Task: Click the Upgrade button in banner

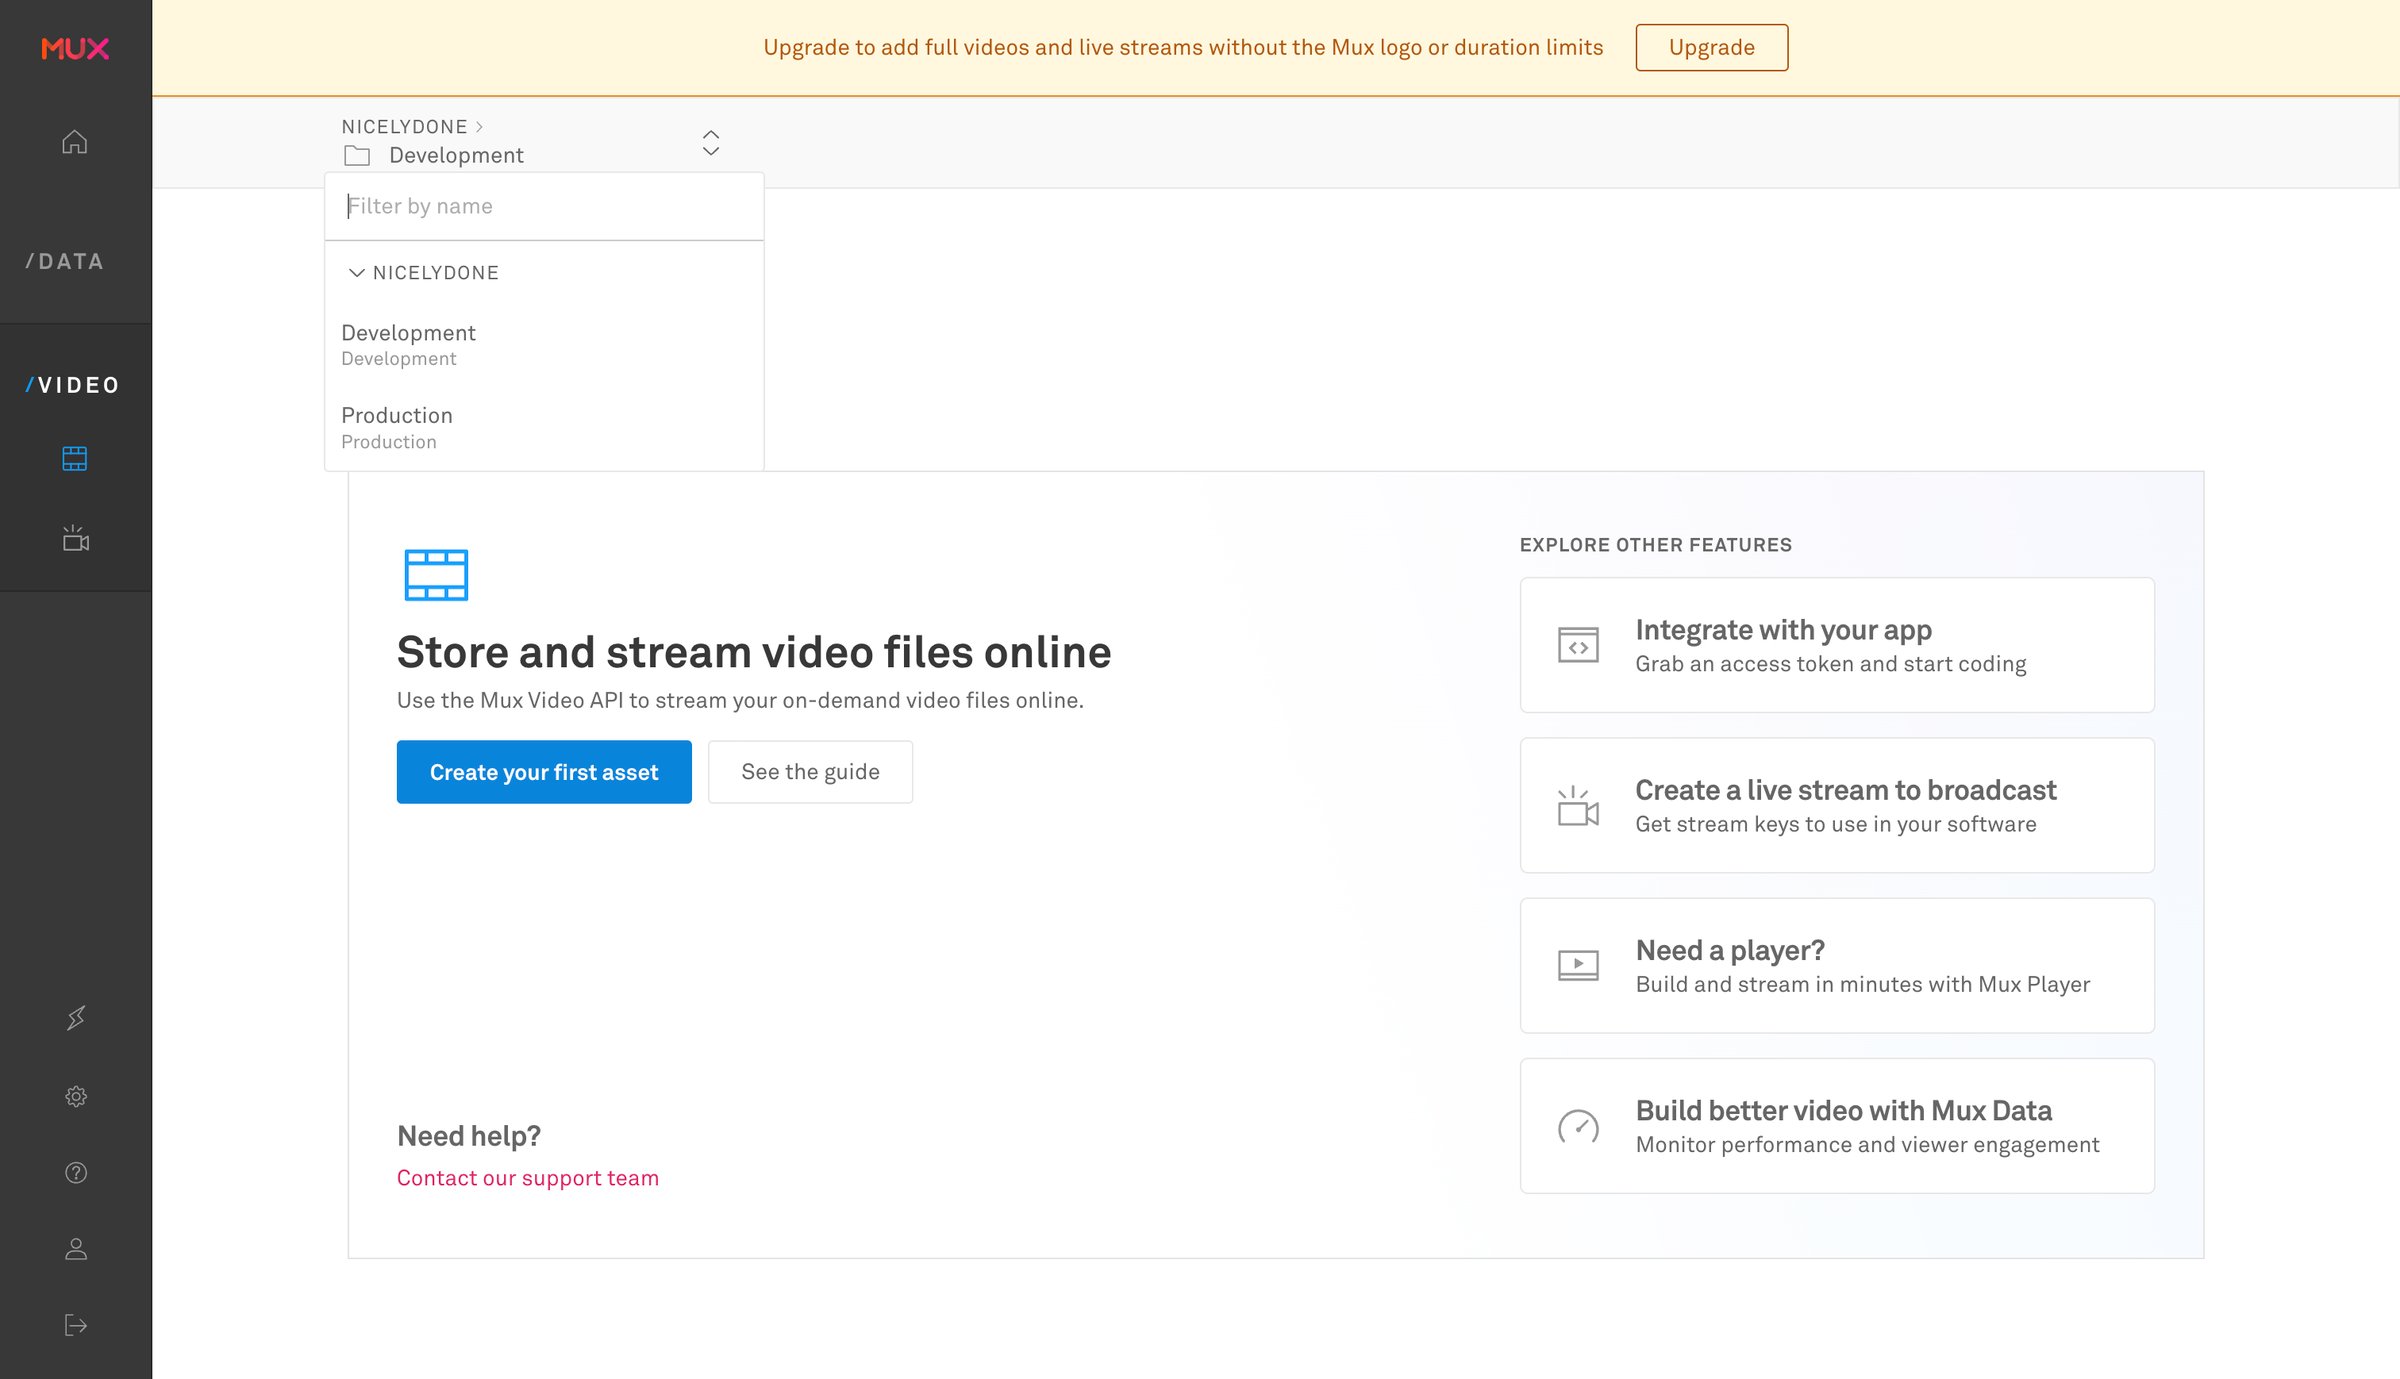Action: pos(1711,48)
